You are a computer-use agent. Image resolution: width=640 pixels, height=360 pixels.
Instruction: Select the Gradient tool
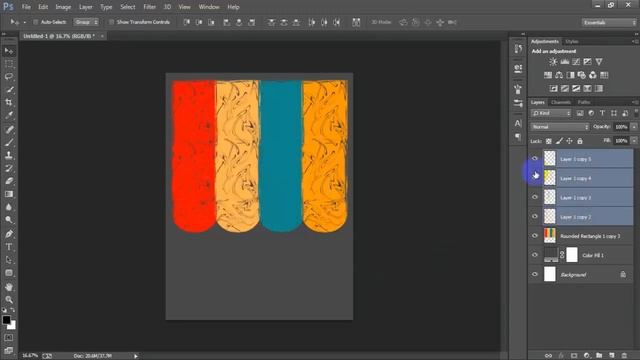9,194
